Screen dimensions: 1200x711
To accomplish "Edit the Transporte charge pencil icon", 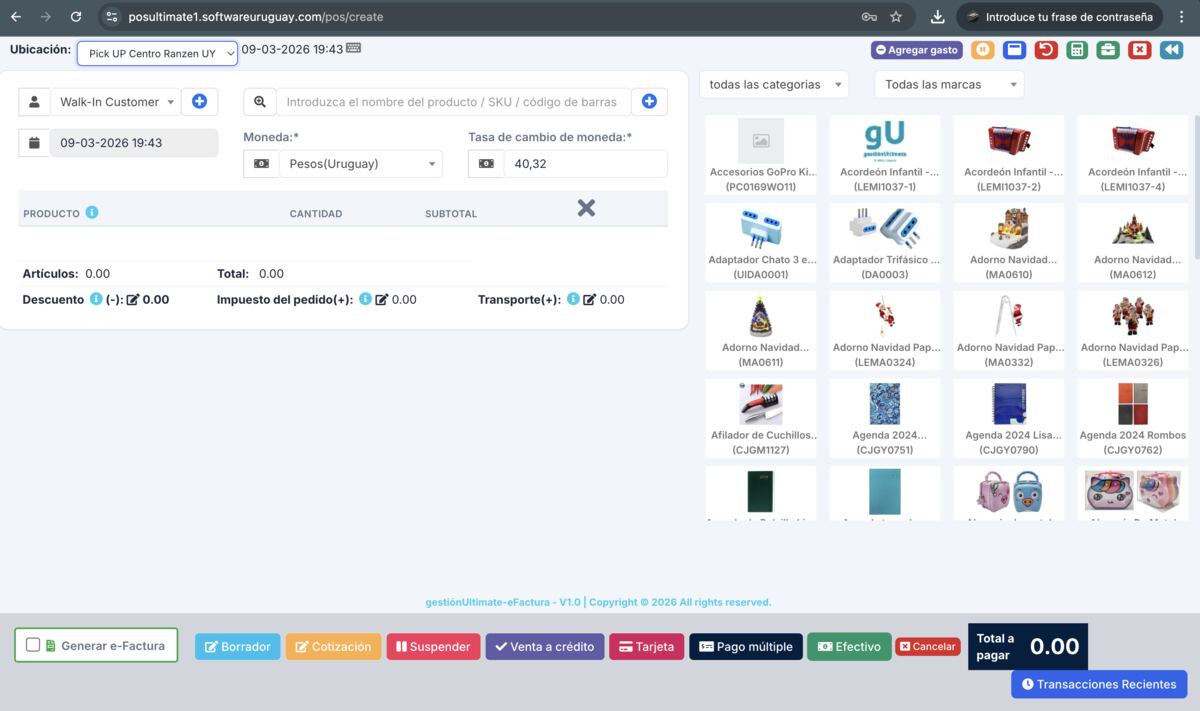I will tap(589, 299).
